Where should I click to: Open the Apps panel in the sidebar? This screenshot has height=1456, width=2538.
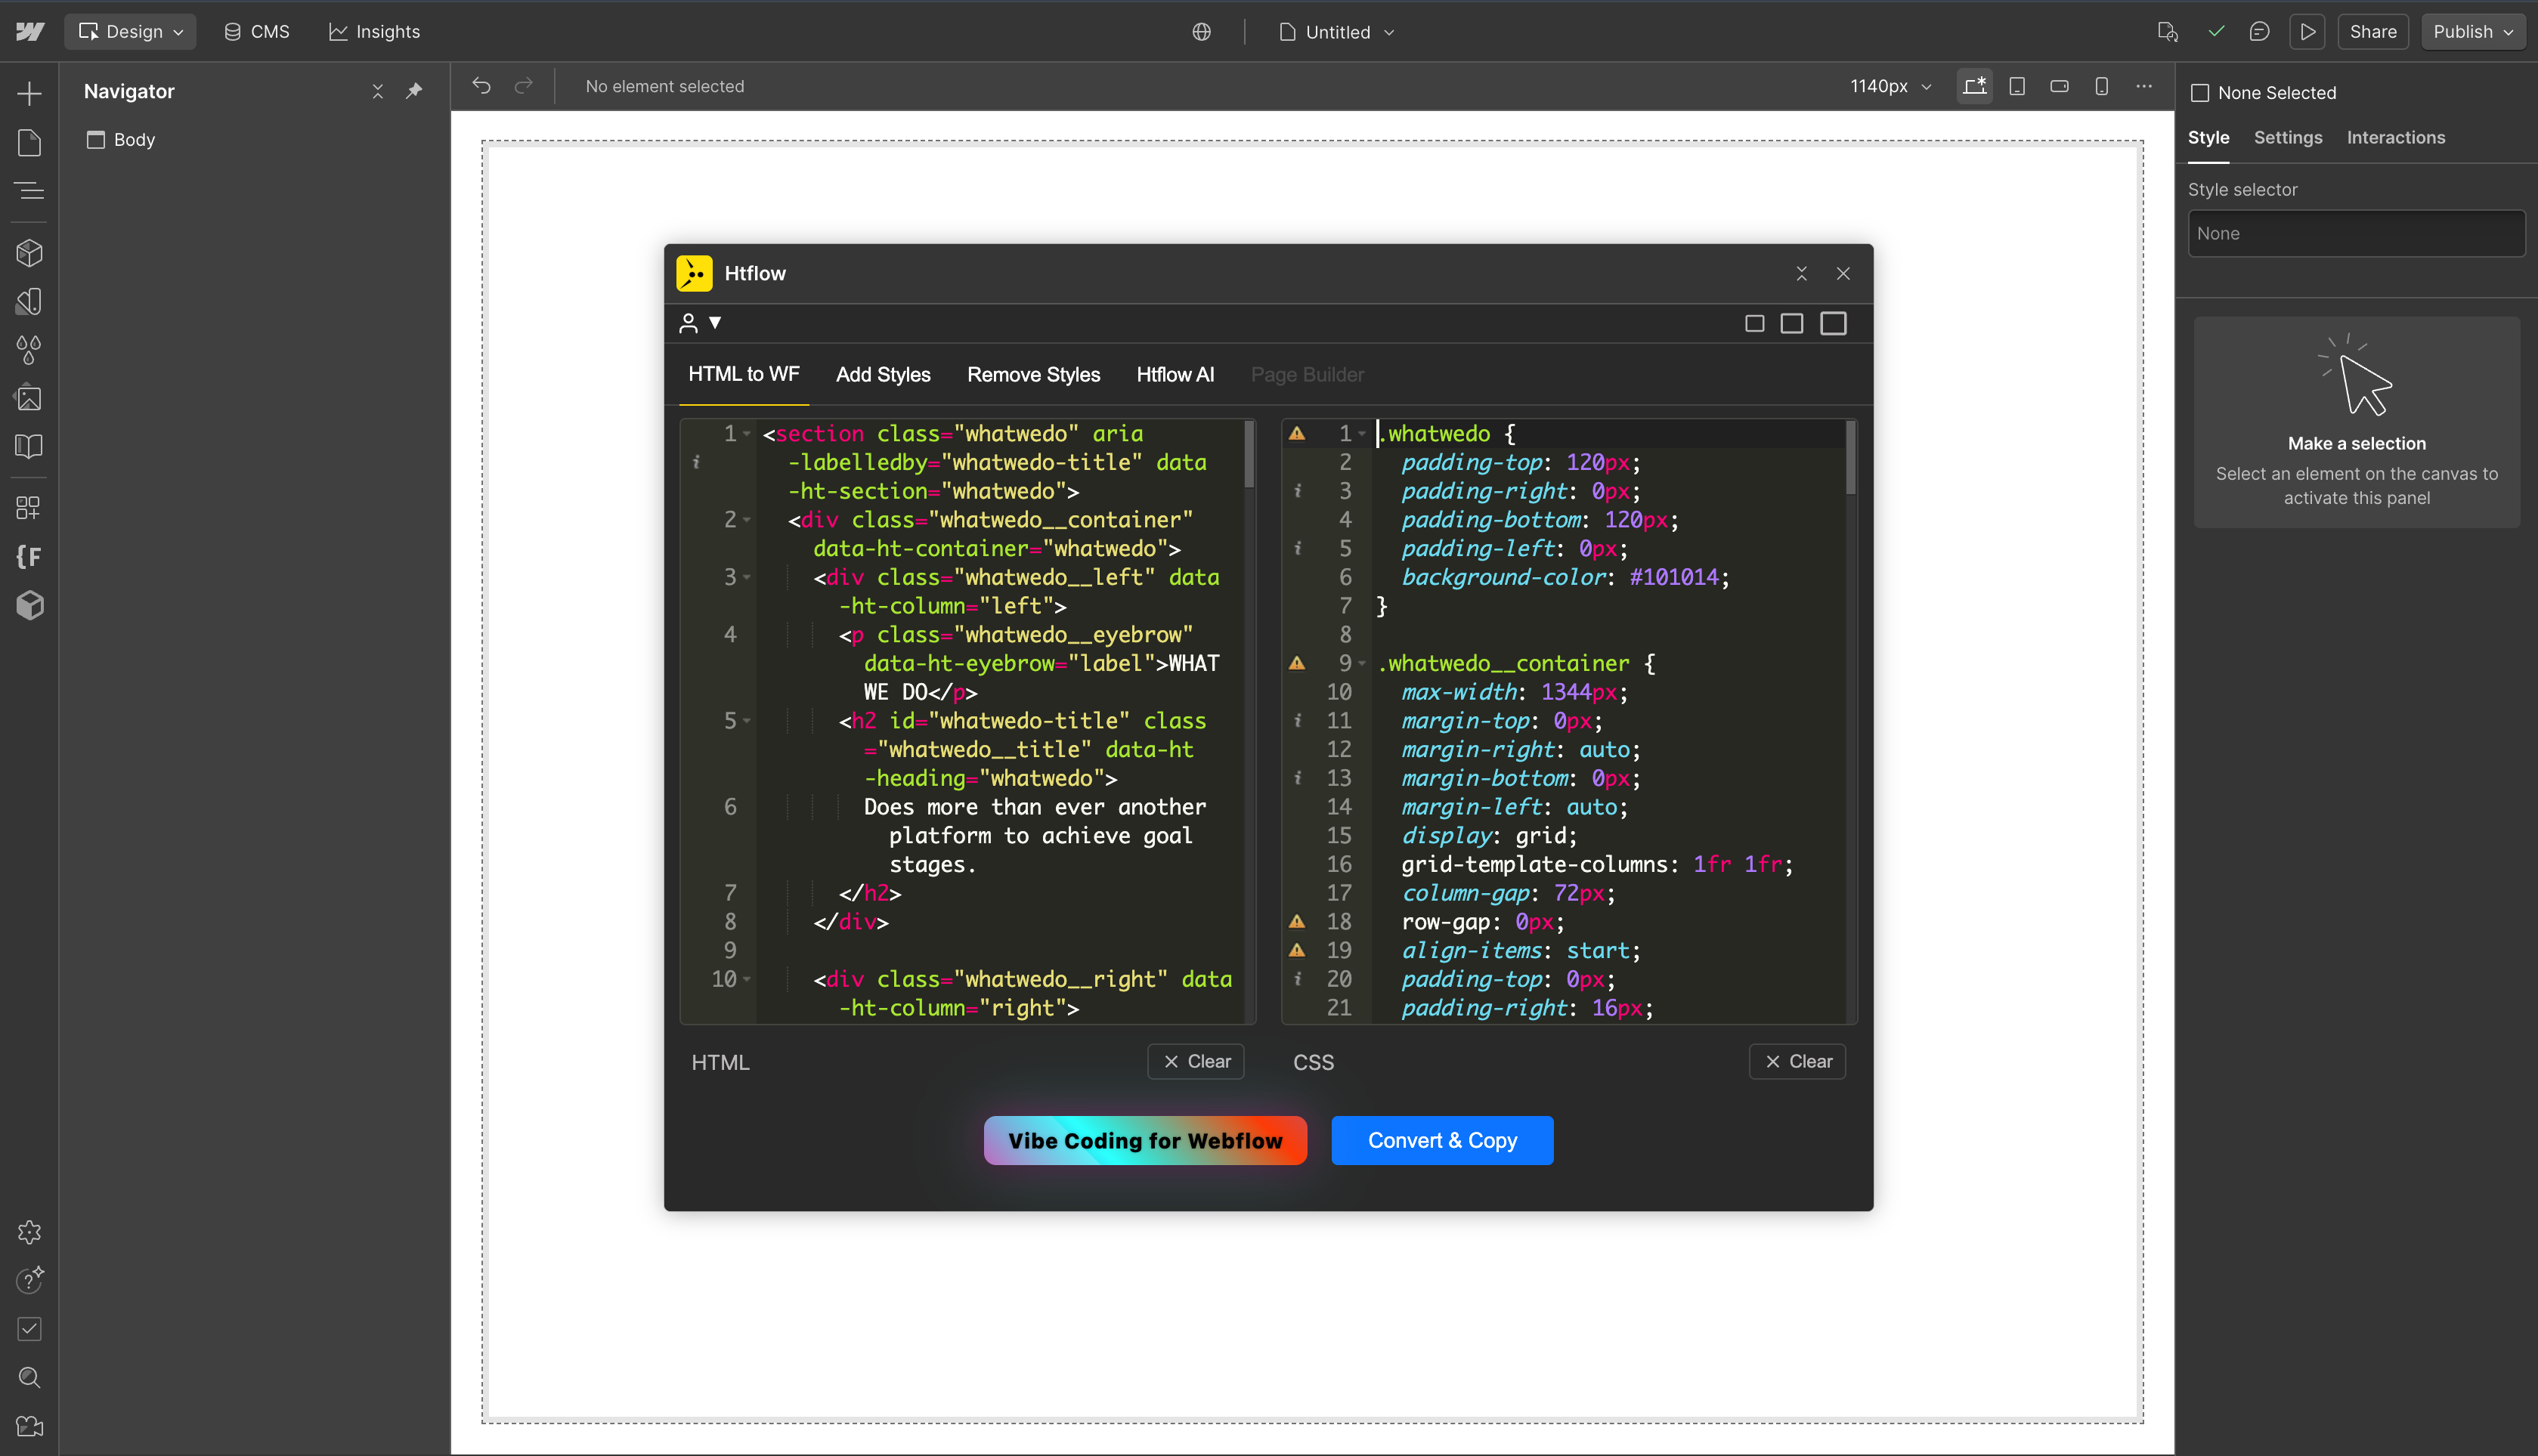tap(29, 507)
